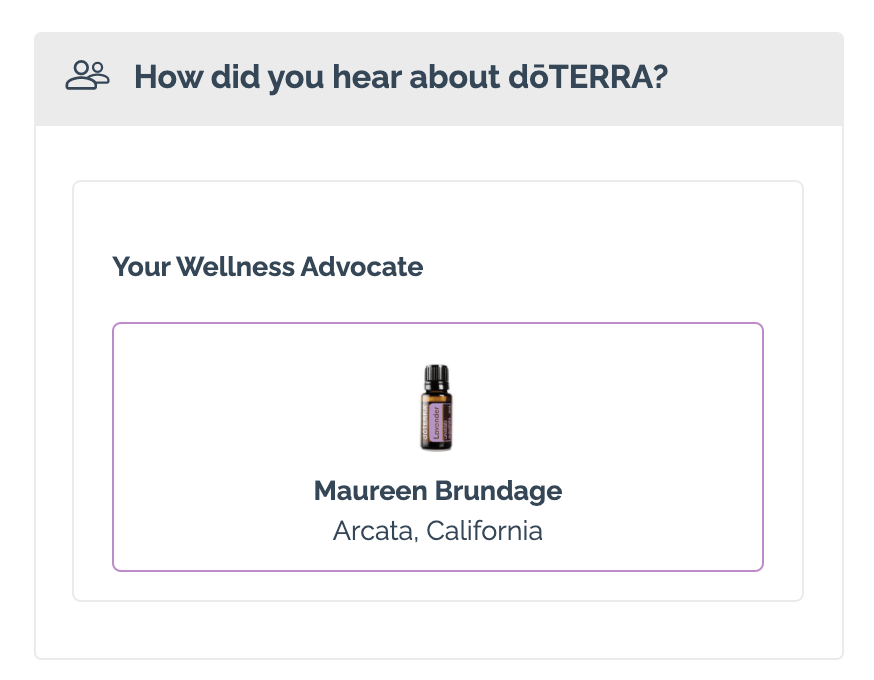This screenshot has width=874, height=680.
Task: Click the Maureen Brundage name
Action: click(x=438, y=491)
